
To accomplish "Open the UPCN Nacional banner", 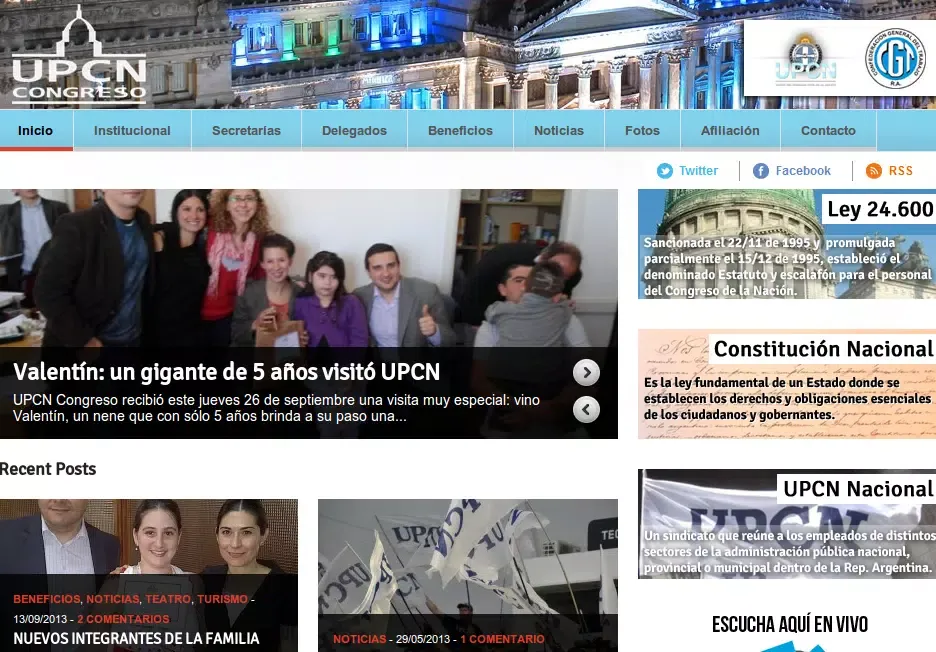I will point(787,524).
